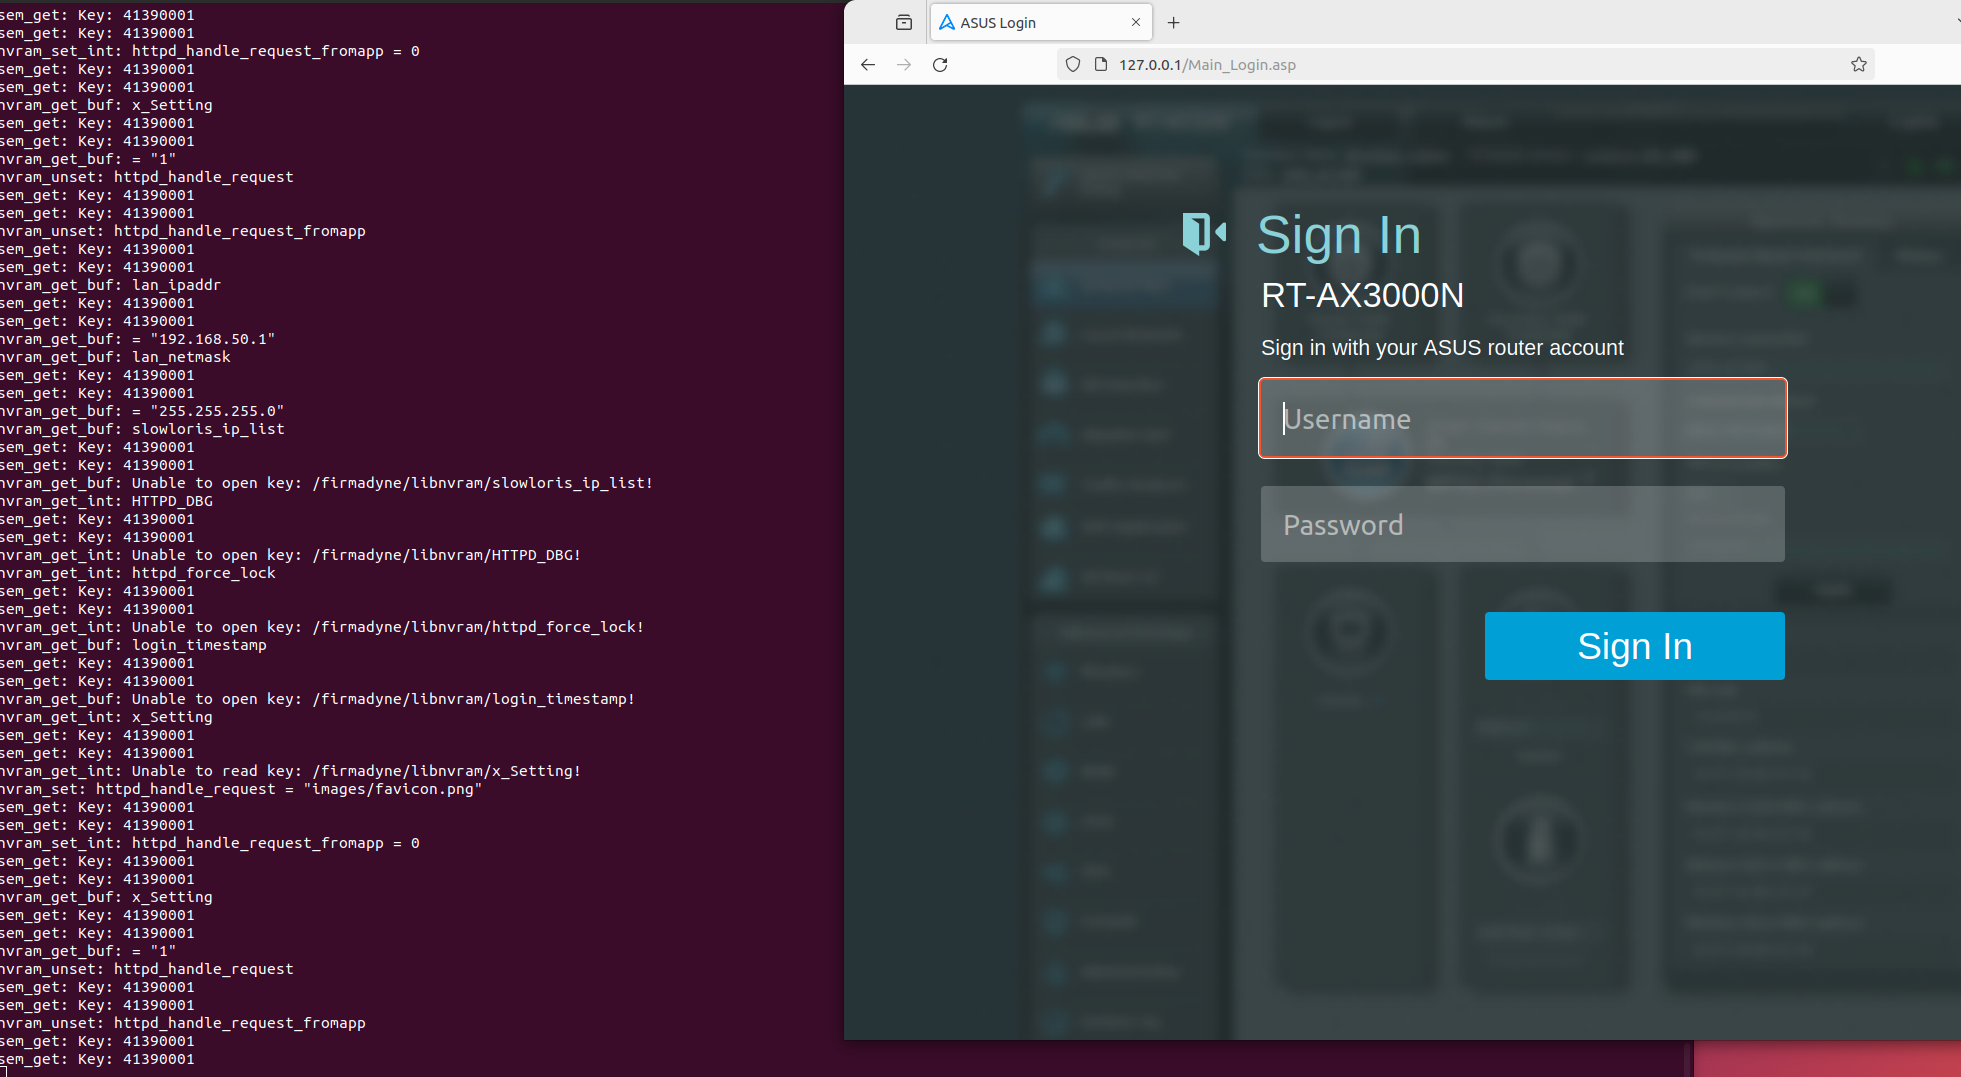Click terminal line '= "255.255.255.0"'
The width and height of the screenshot is (1961, 1077).
pos(142,411)
